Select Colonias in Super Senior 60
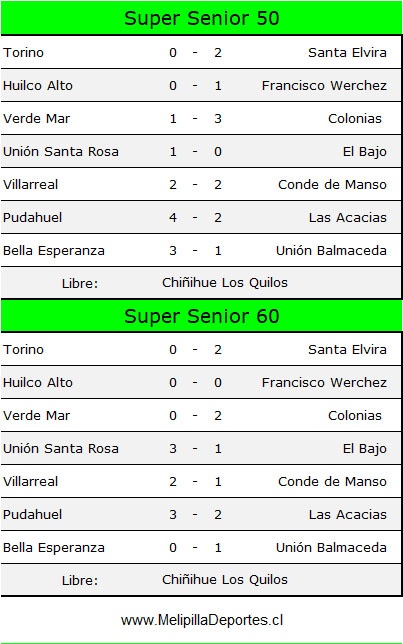Image resolution: width=403 pixels, height=644 pixels. point(355,415)
